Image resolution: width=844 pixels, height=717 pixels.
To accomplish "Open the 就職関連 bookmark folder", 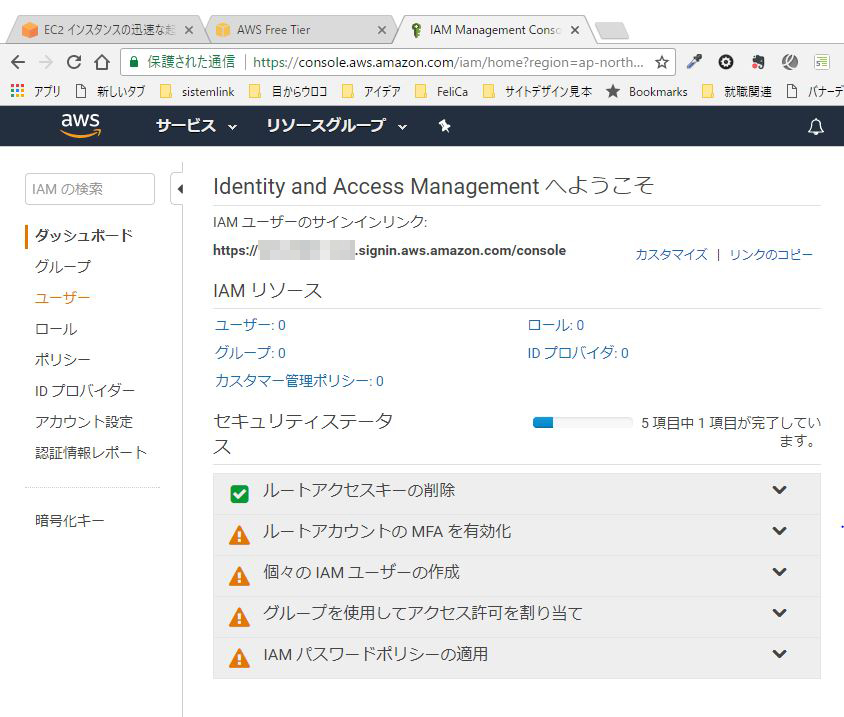I will tap(737, 92).
